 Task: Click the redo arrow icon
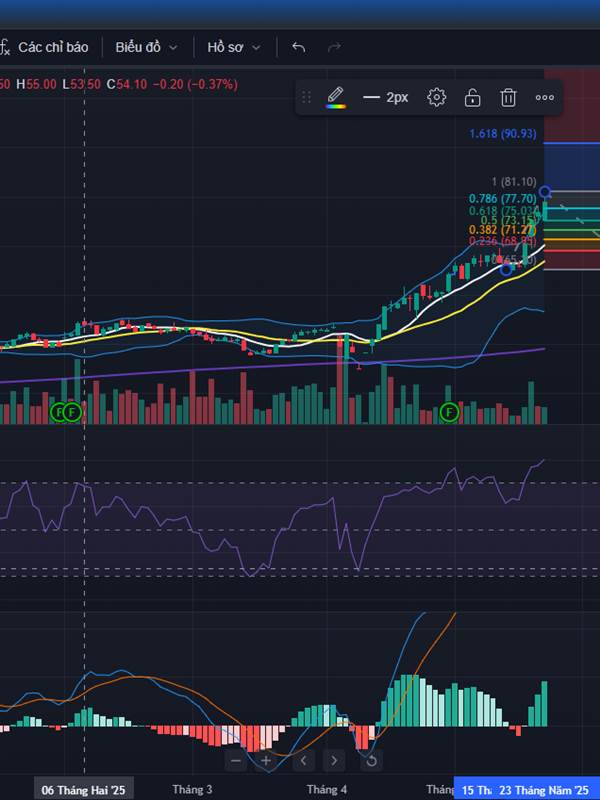334,47
